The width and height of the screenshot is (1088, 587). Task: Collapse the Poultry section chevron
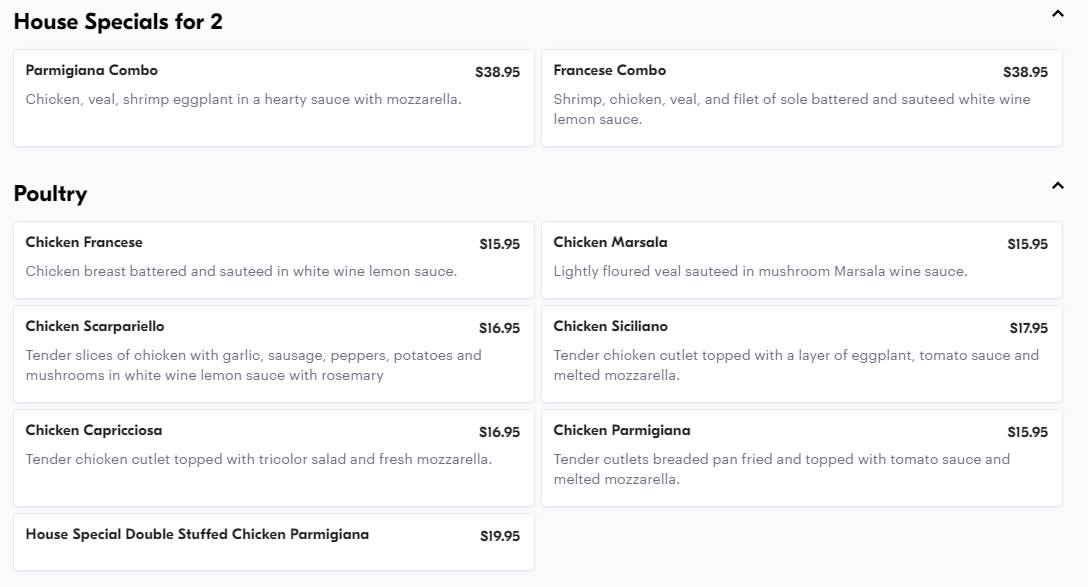click(1057, 185)
